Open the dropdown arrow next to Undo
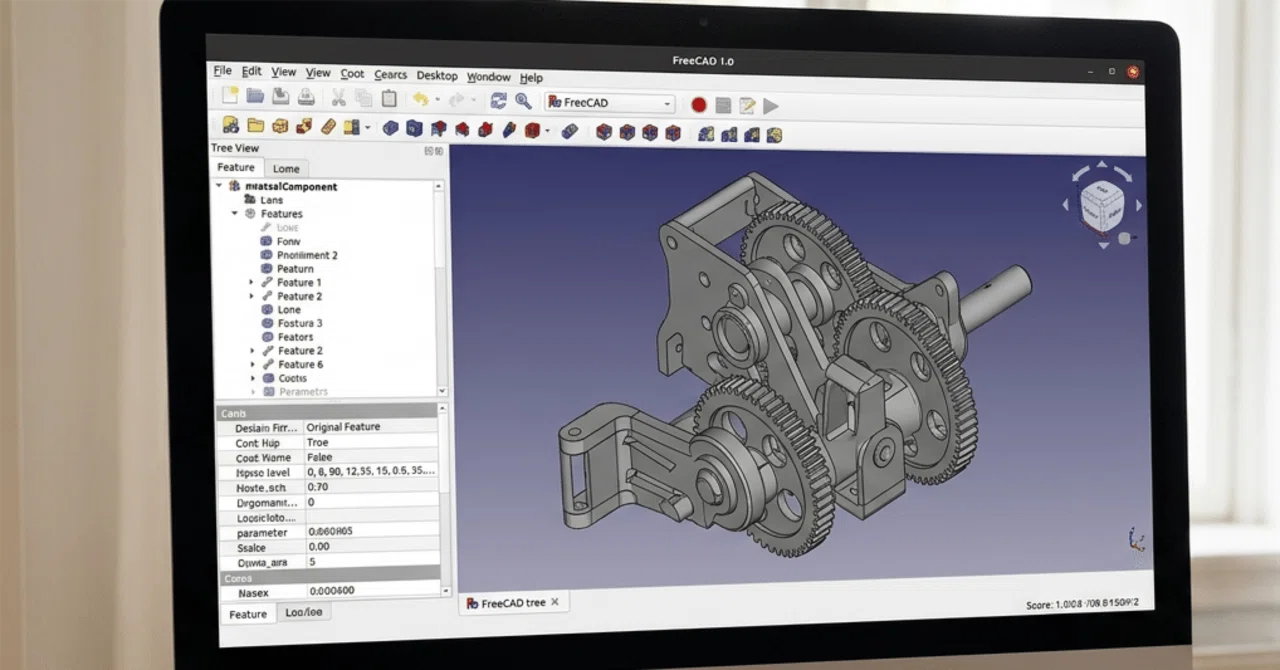 coord(438,100)
